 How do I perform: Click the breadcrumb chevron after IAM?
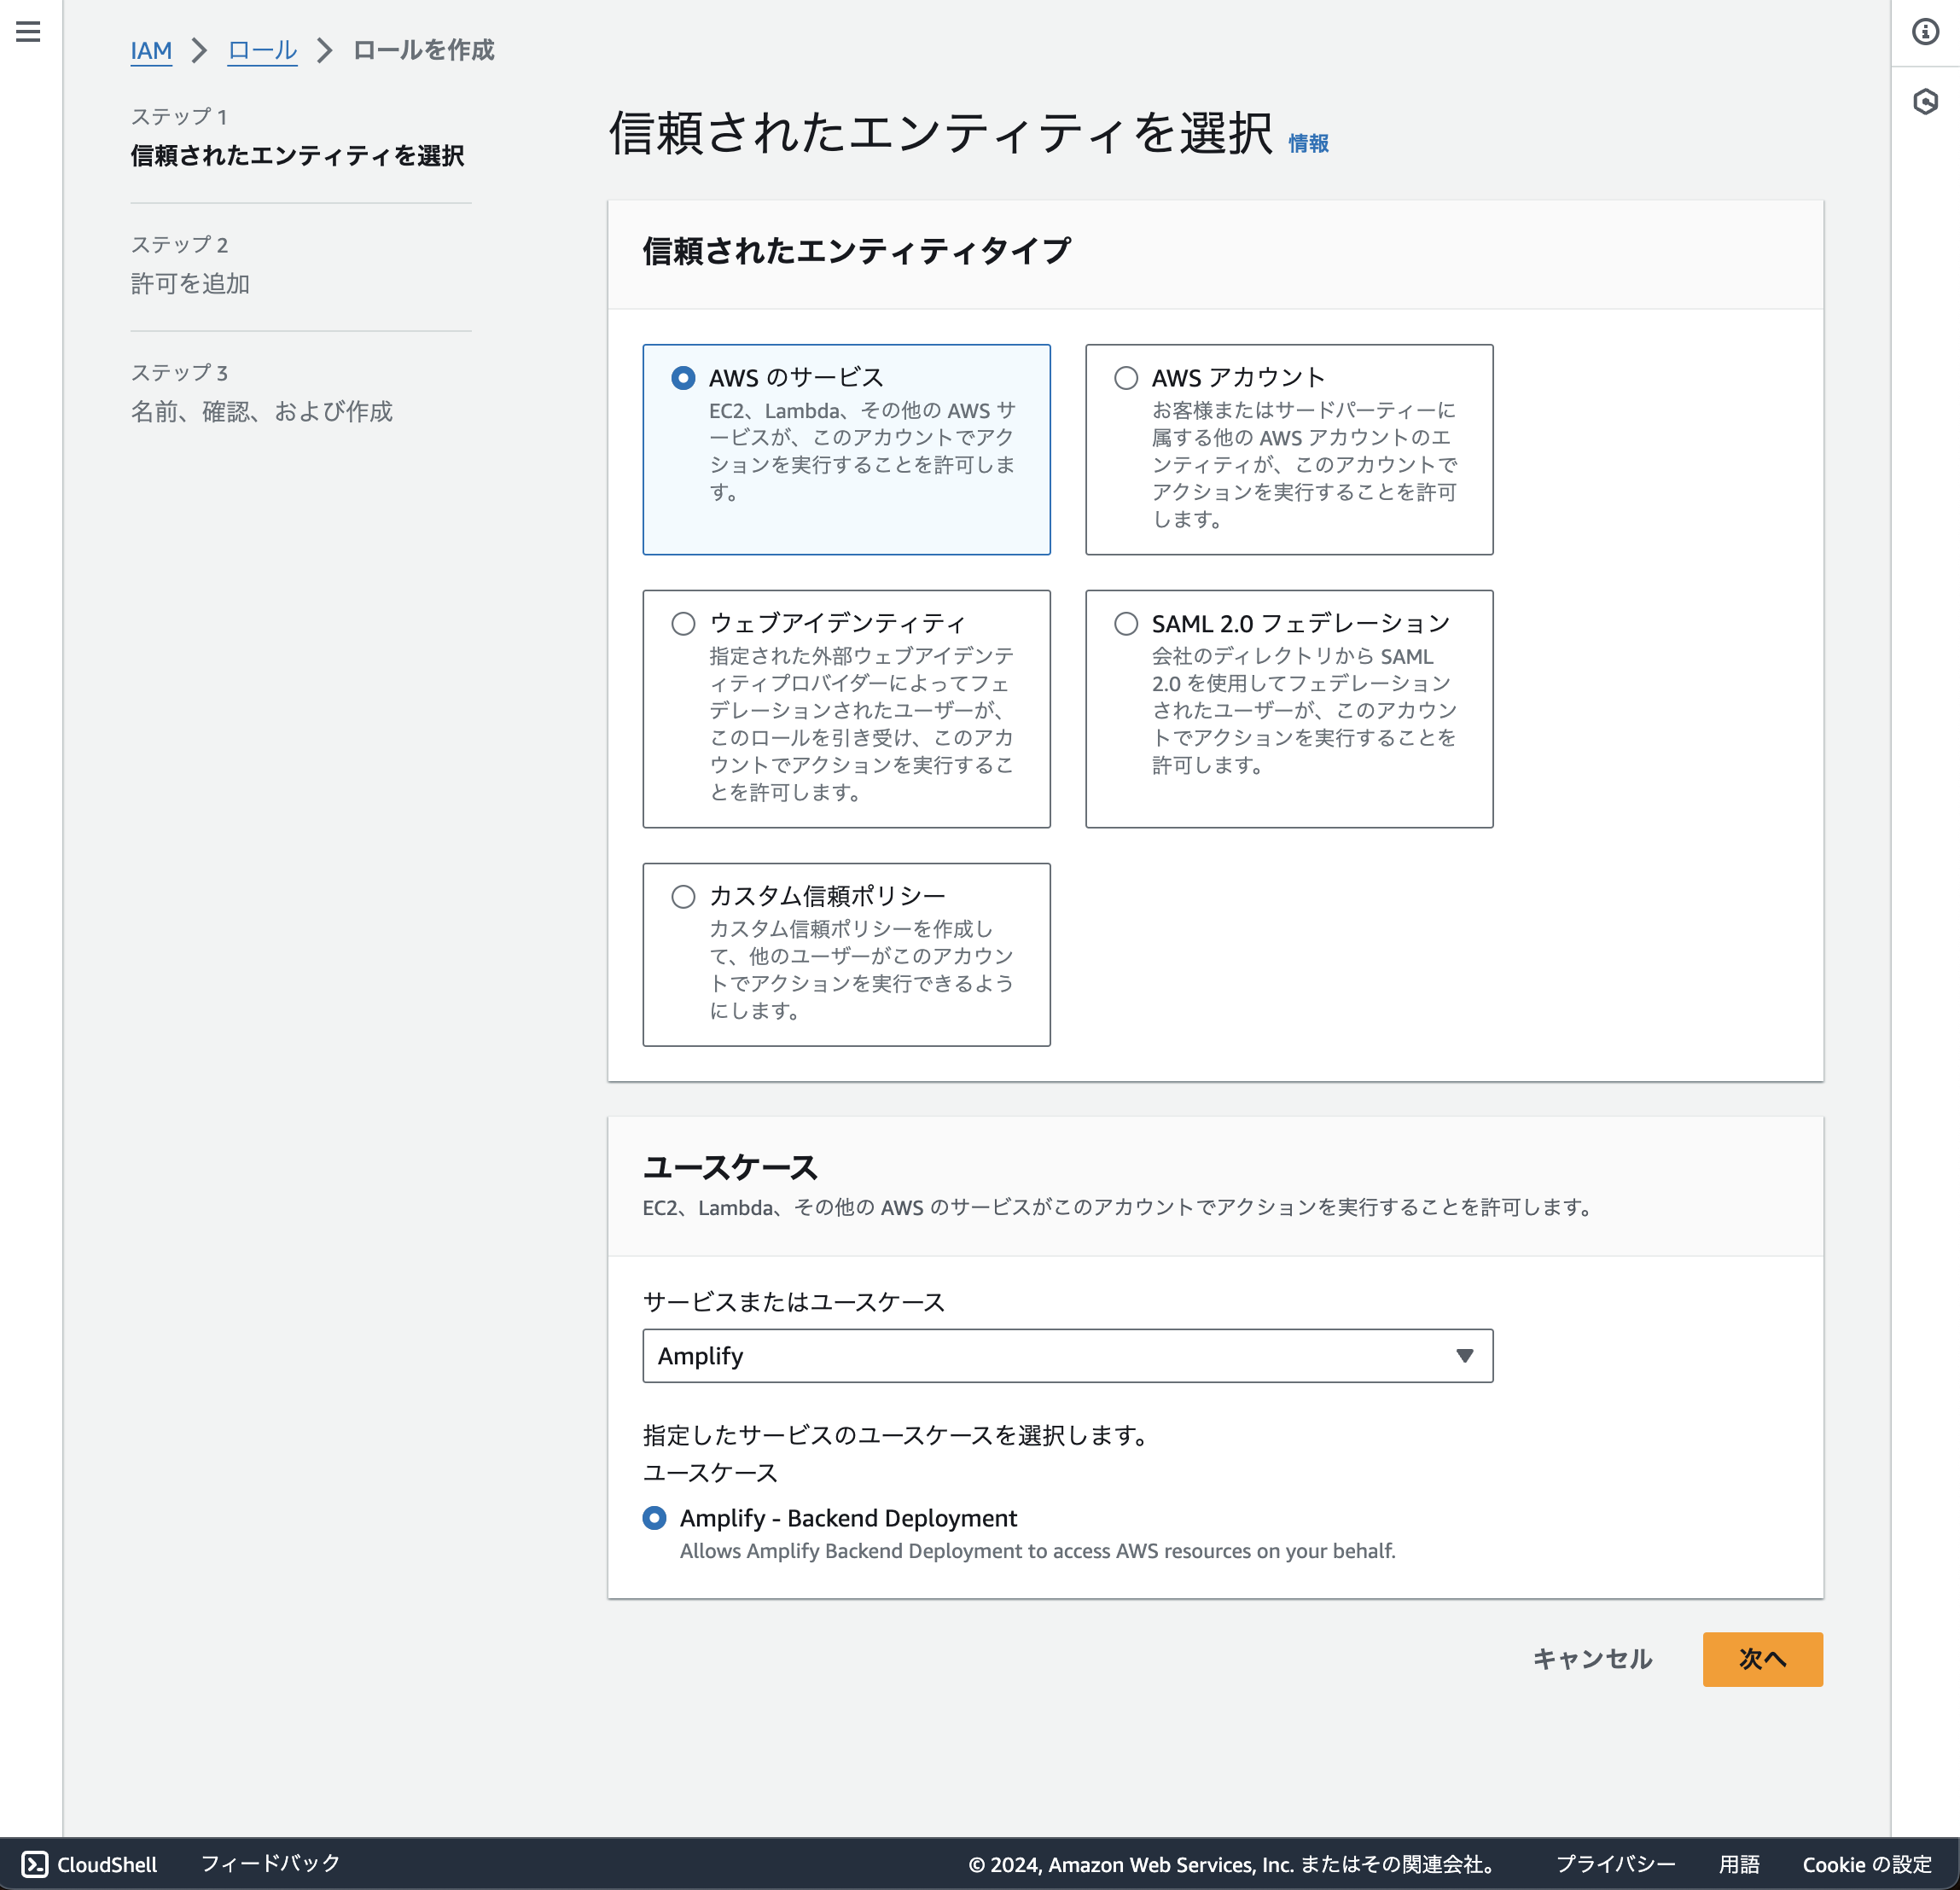pyautogui.click(x=200, y=50)
